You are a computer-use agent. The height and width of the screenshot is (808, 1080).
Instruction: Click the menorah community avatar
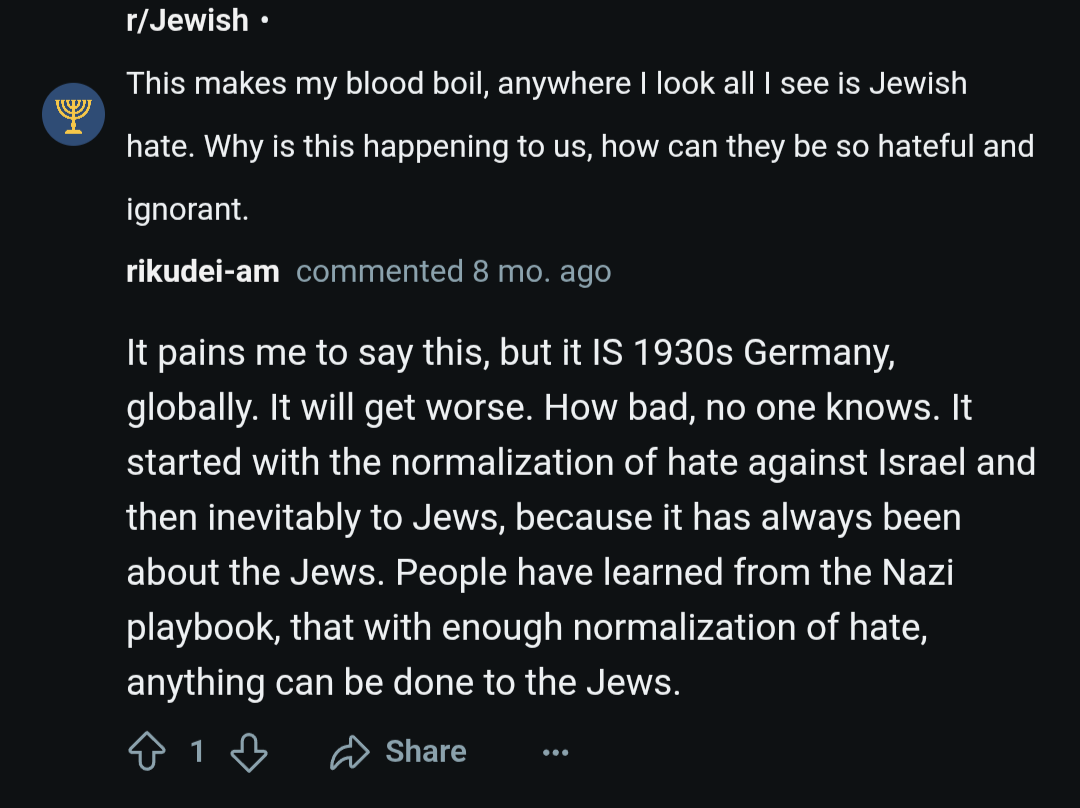click(74, 114)
